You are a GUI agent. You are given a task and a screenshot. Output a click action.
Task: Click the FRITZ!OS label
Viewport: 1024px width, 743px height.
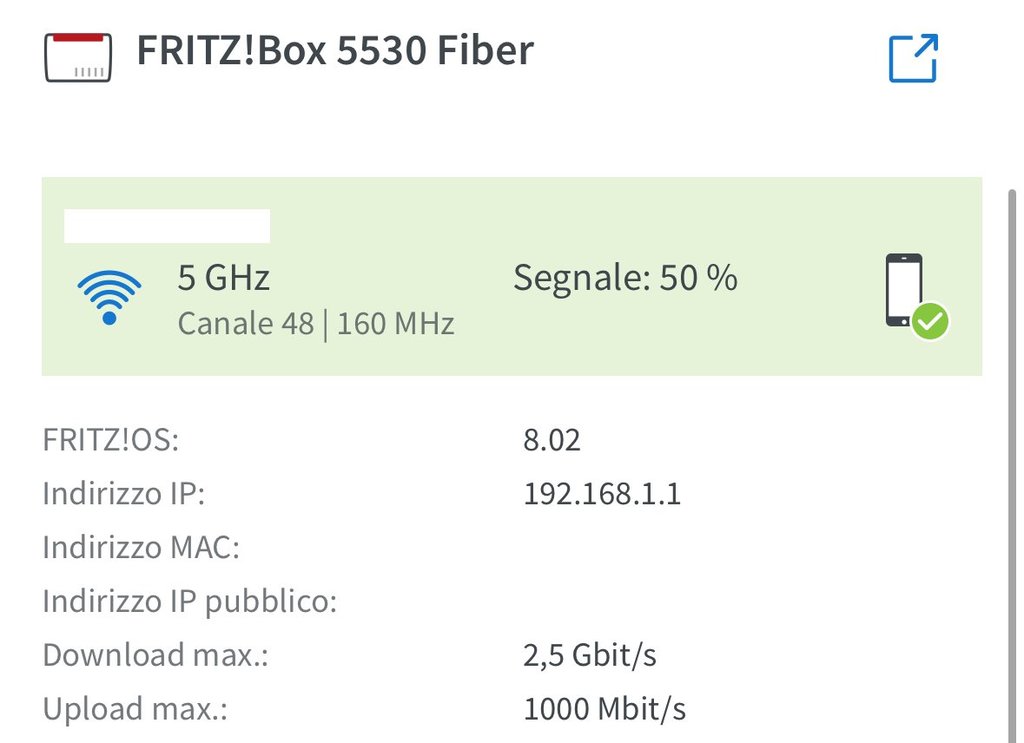[x=111, y=440]
